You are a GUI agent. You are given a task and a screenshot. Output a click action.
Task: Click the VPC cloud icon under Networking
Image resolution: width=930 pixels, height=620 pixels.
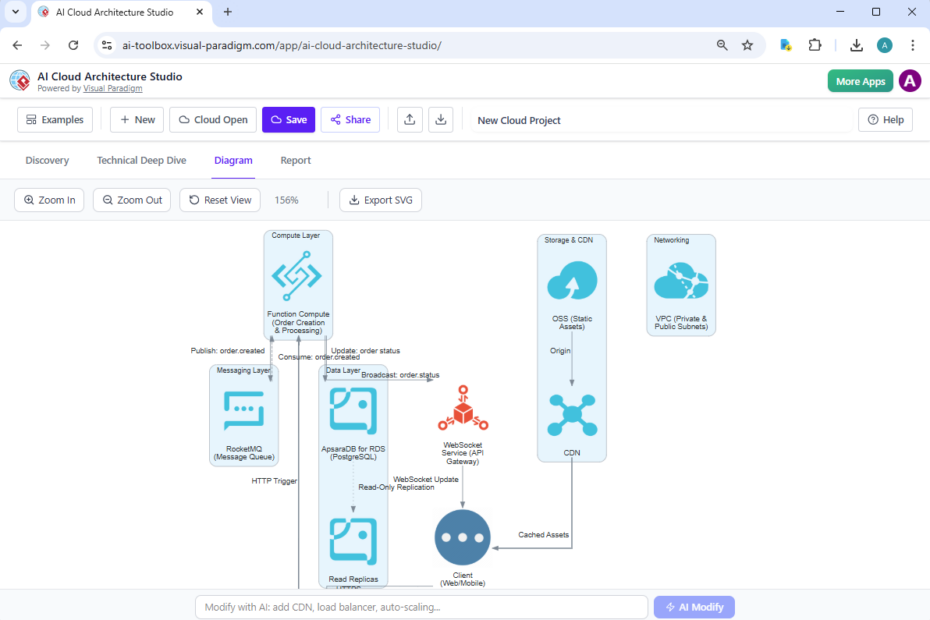tap(680, 278)
